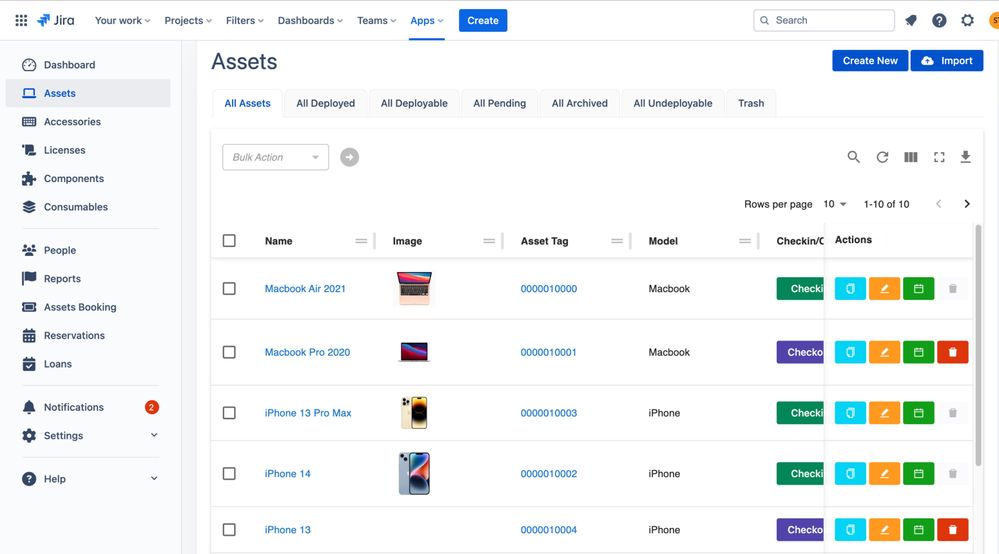Switch to the All Archived tab
The height and width of the screenshot is (554, 999).
(x=580, y=103)
